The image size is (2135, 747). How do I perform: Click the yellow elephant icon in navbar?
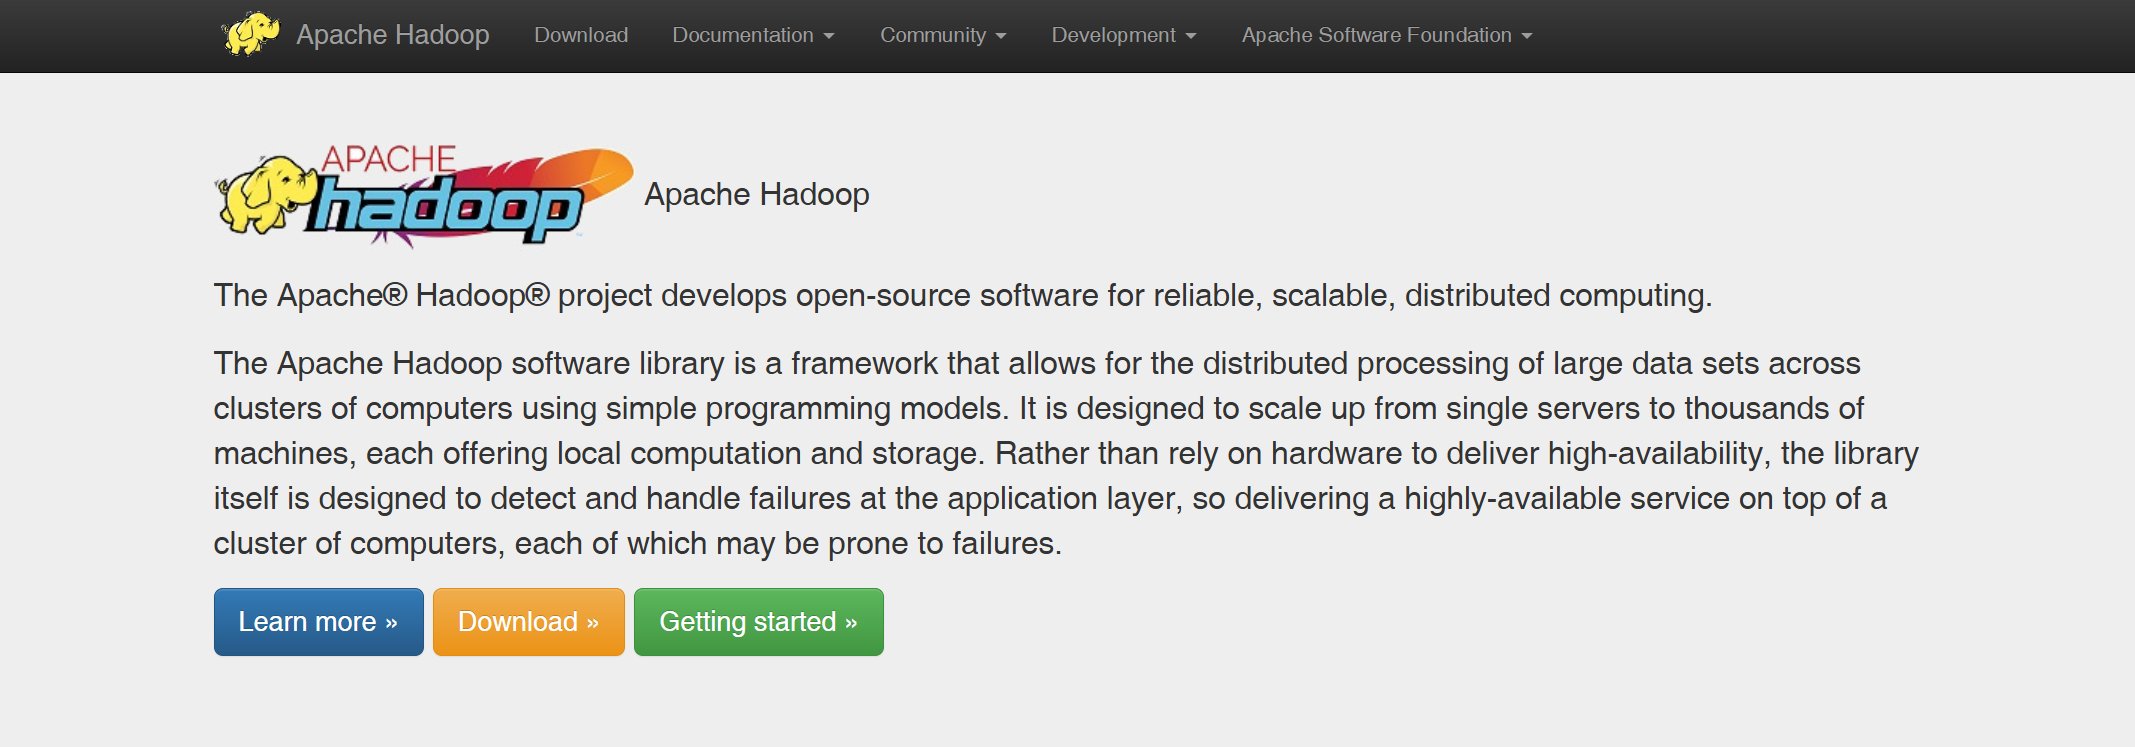pyautogui.click(x=251, y=34)
